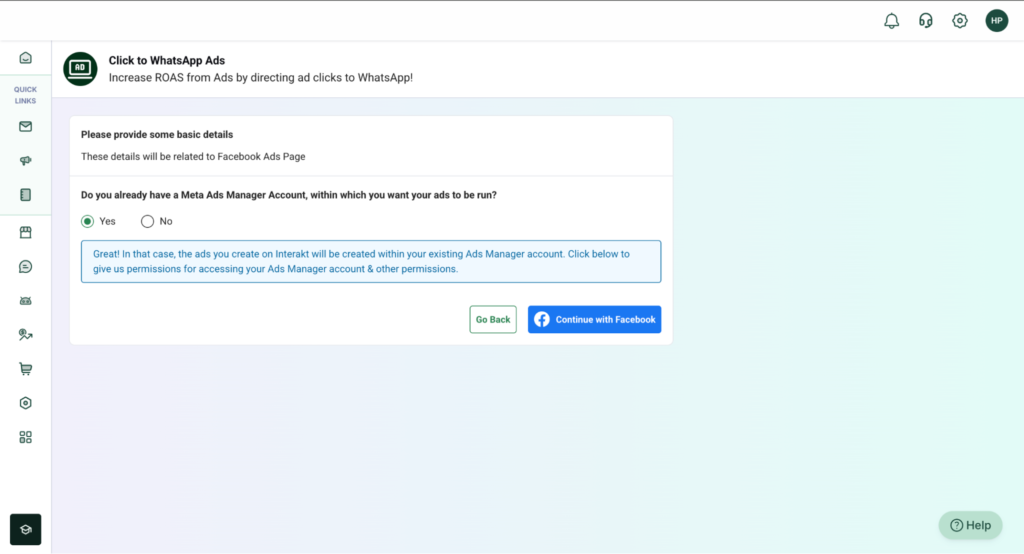Open the bot automation icon in sidebar
The image size is (1024, 554).
pyautogui.click(x=25, y=301)
